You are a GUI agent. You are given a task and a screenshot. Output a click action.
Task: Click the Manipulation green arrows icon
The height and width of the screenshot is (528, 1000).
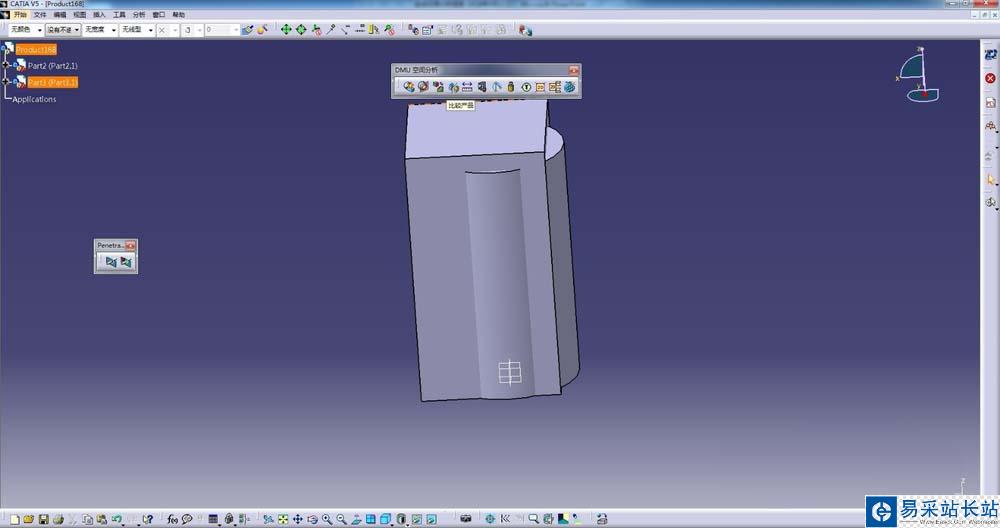pos(286,29)
